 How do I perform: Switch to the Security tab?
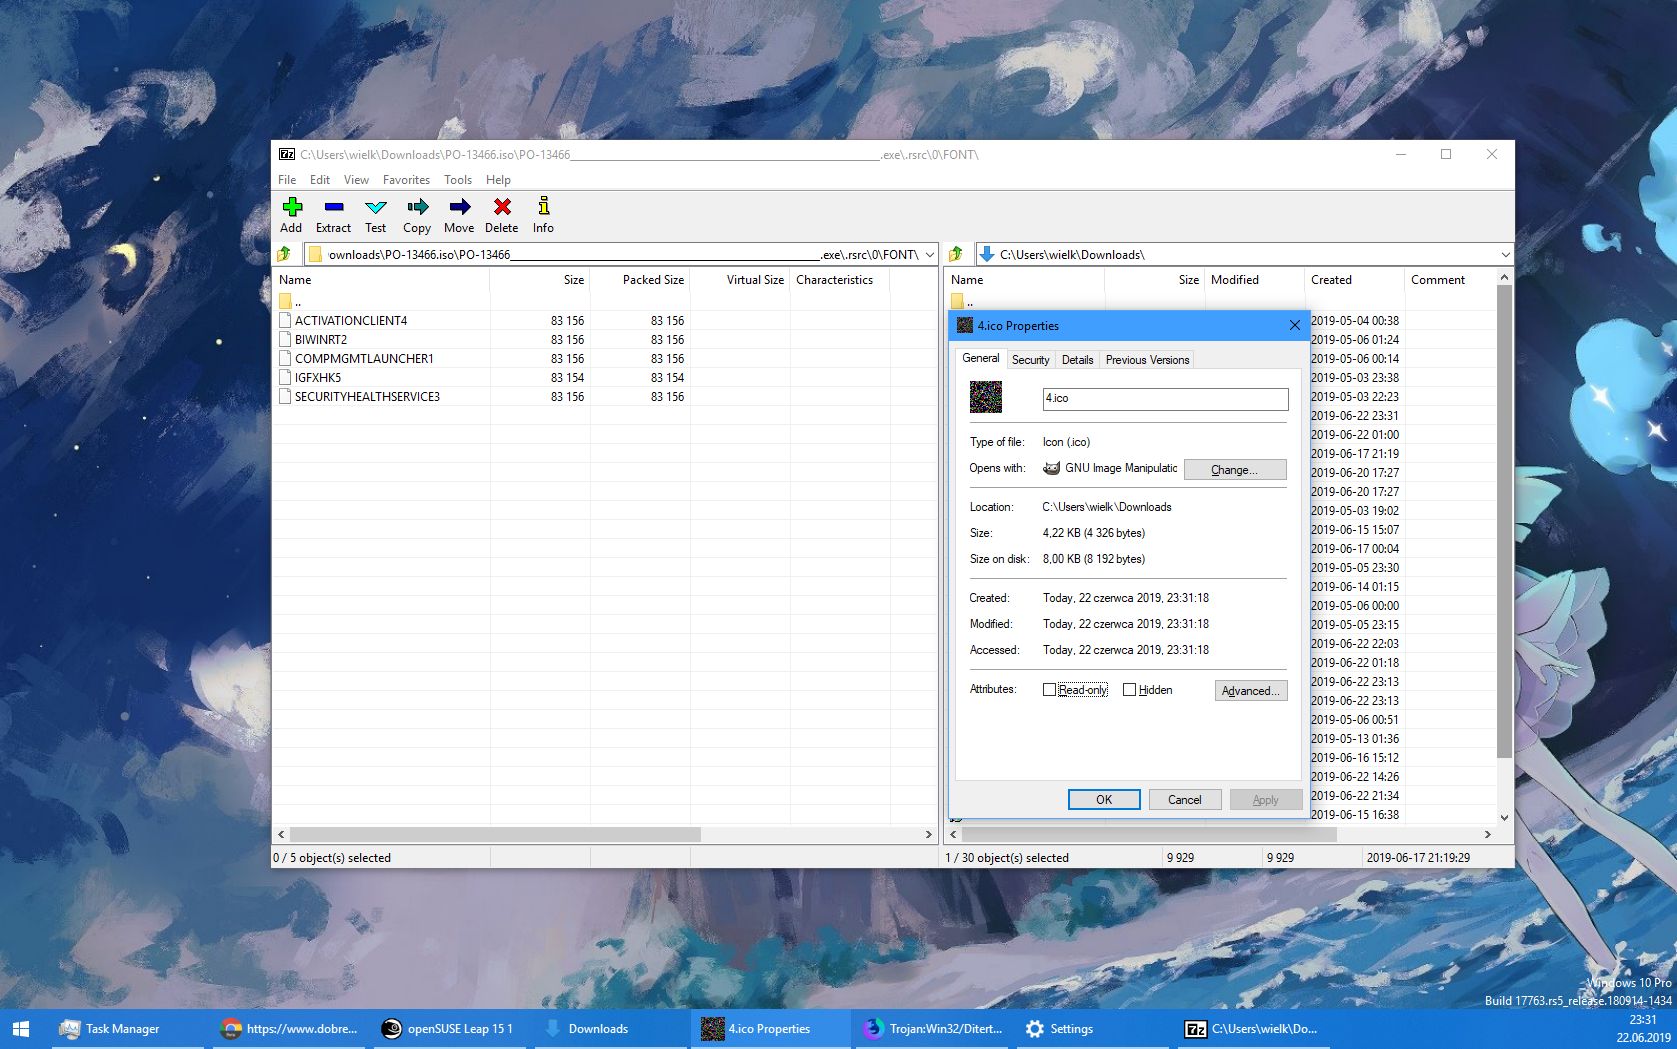1030,360
